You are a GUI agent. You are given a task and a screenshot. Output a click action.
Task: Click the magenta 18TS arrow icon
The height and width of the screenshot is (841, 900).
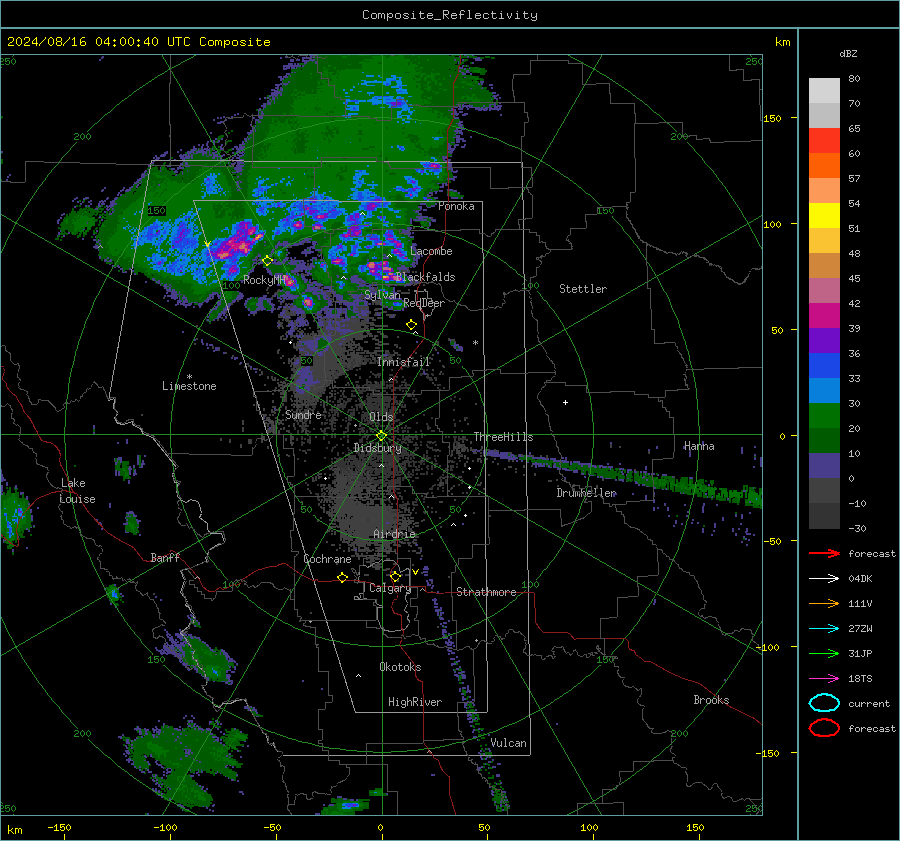coord(824,679)
